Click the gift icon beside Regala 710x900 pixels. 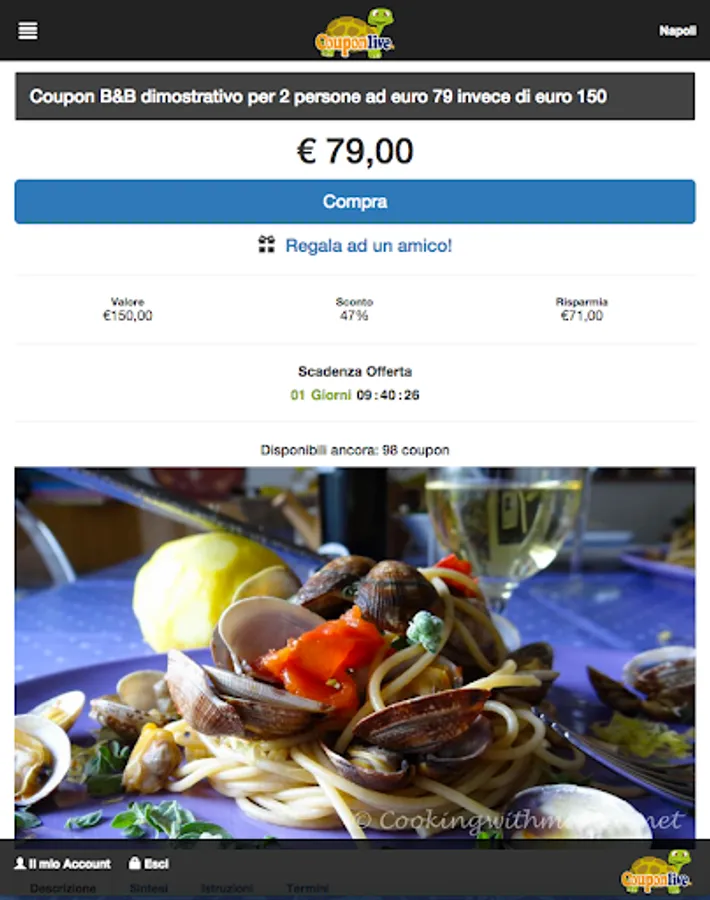tap(266, 245)
